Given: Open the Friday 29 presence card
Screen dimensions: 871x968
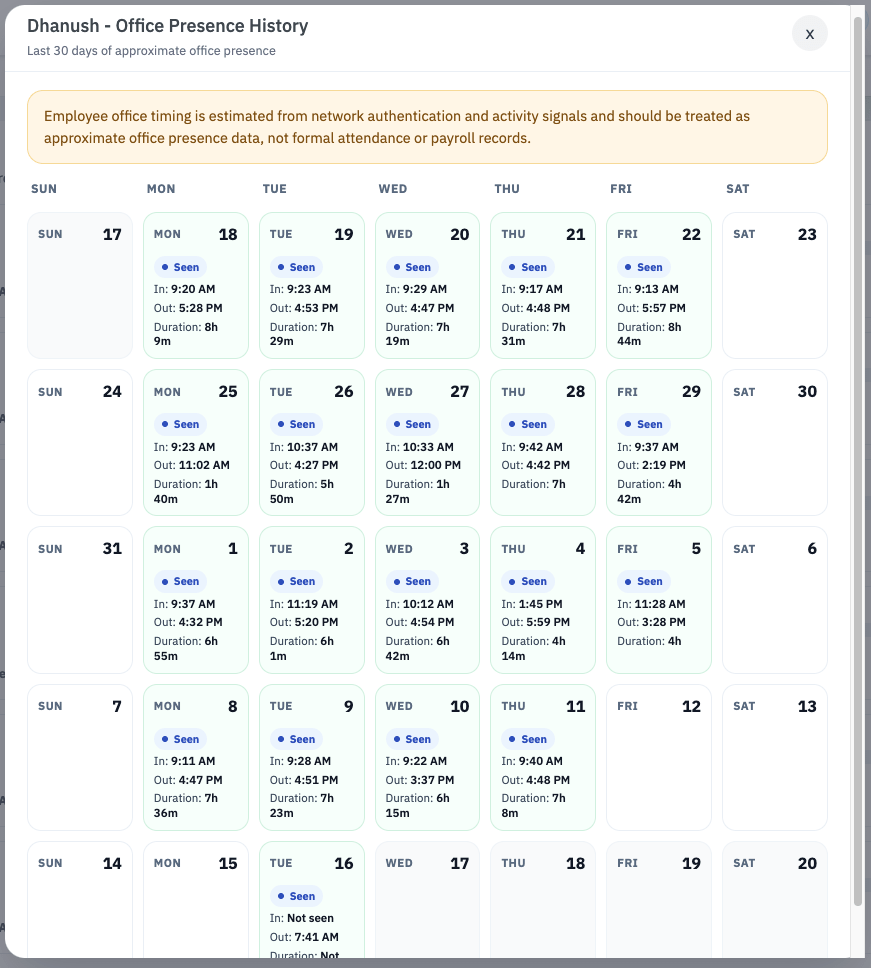Looking at the screenshot, I should (659, 442).
